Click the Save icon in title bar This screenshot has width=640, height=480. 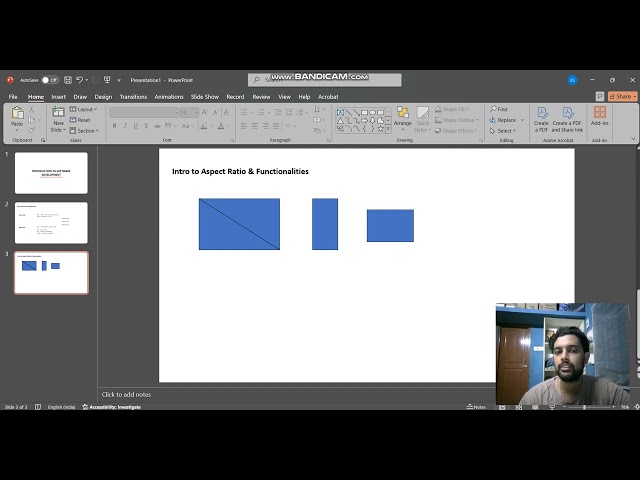point(68,80)
